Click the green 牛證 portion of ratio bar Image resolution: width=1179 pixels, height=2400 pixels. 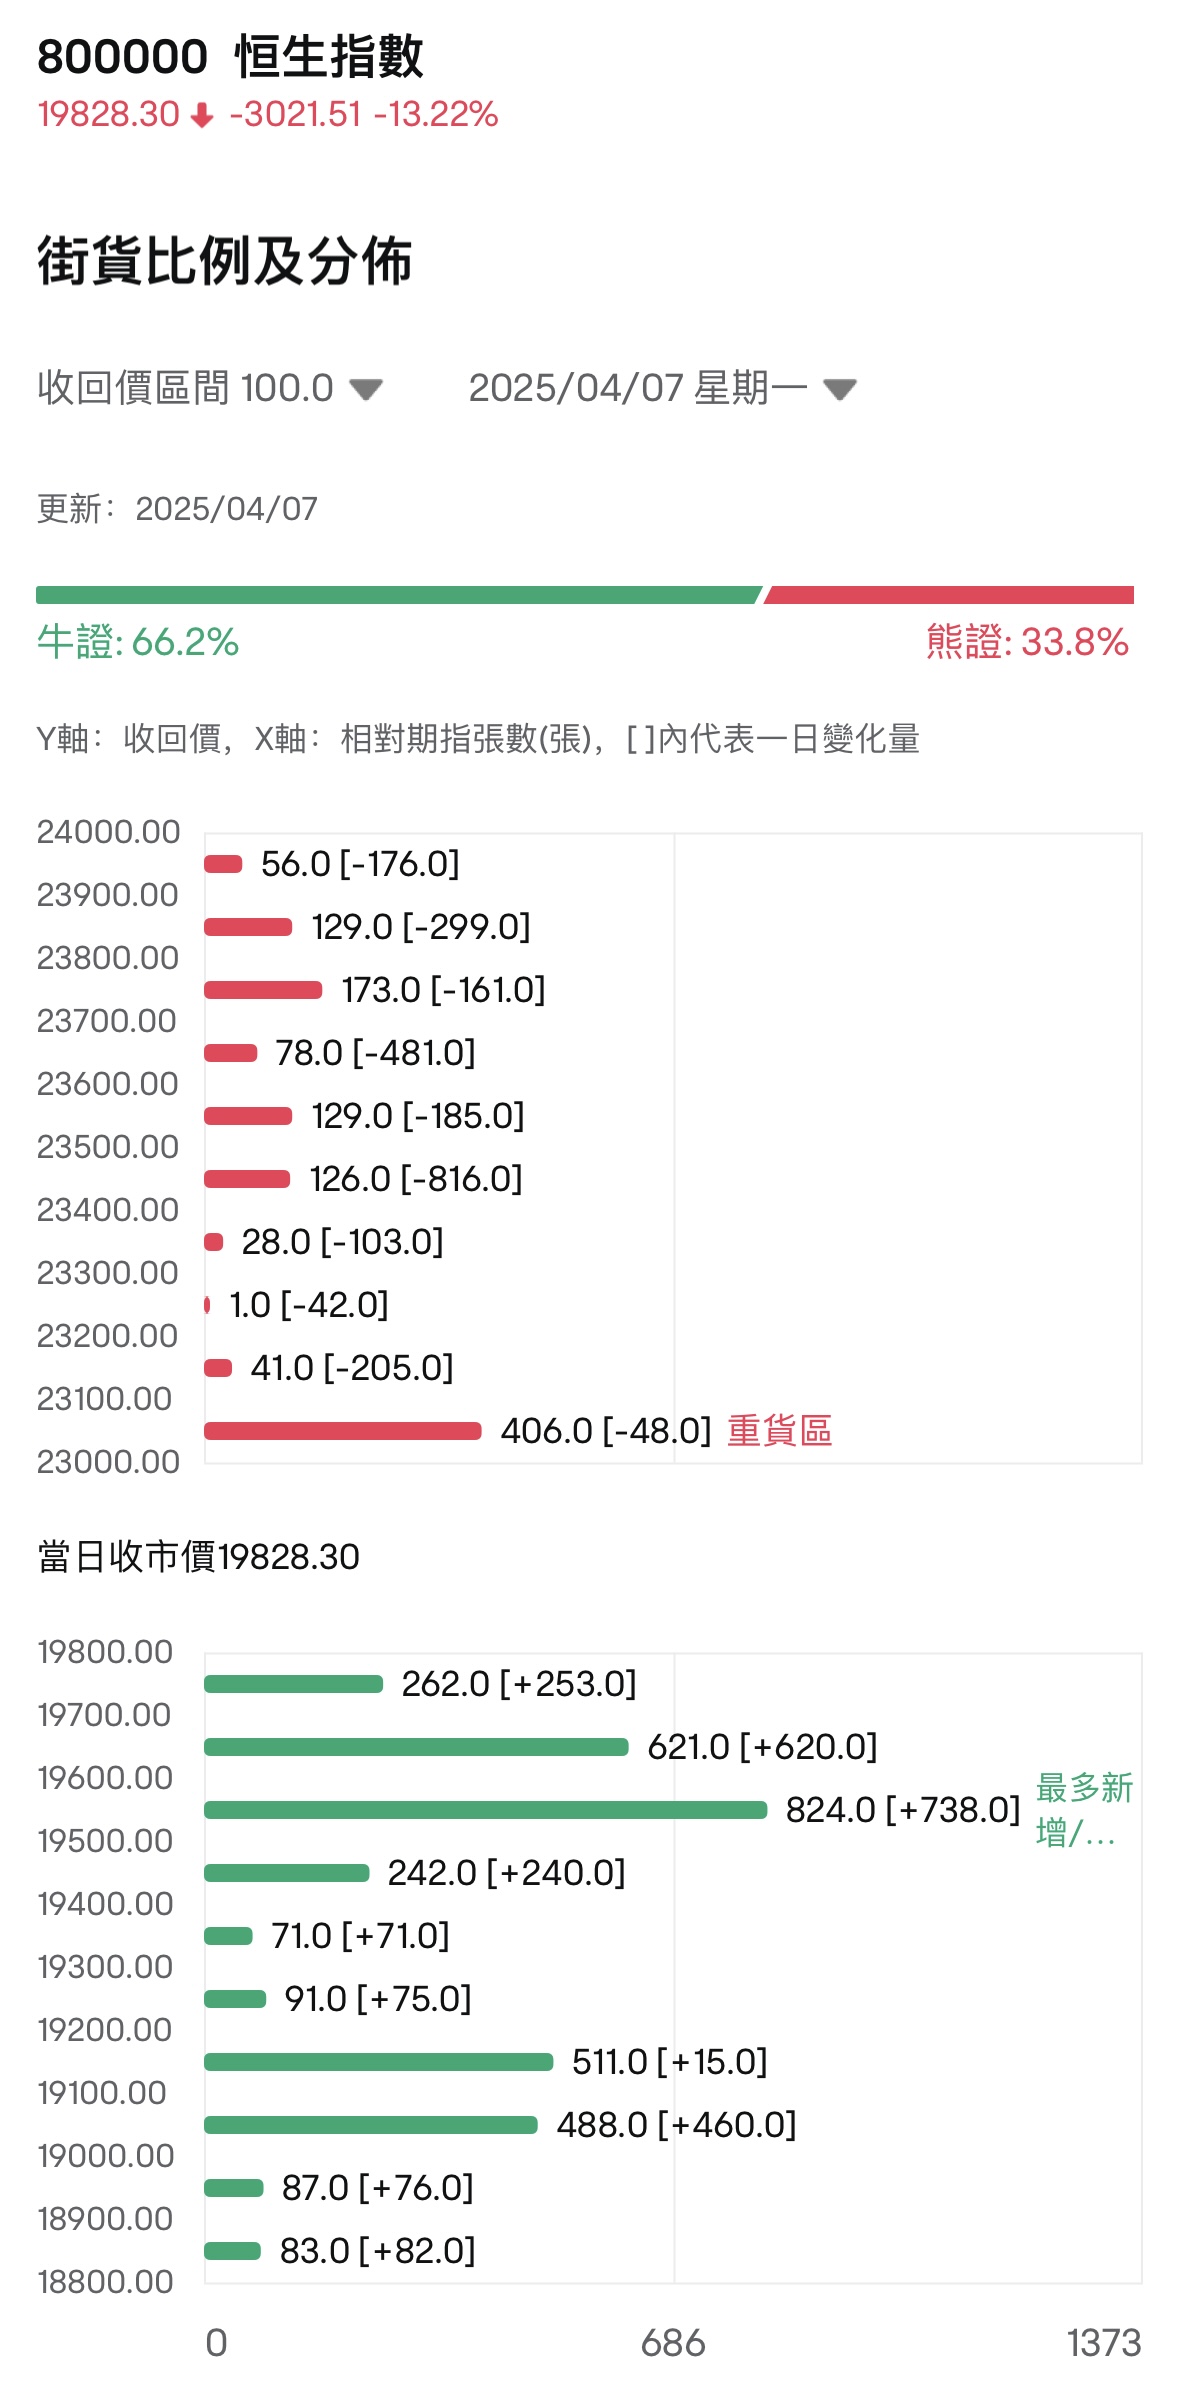(x=398, y=595)
